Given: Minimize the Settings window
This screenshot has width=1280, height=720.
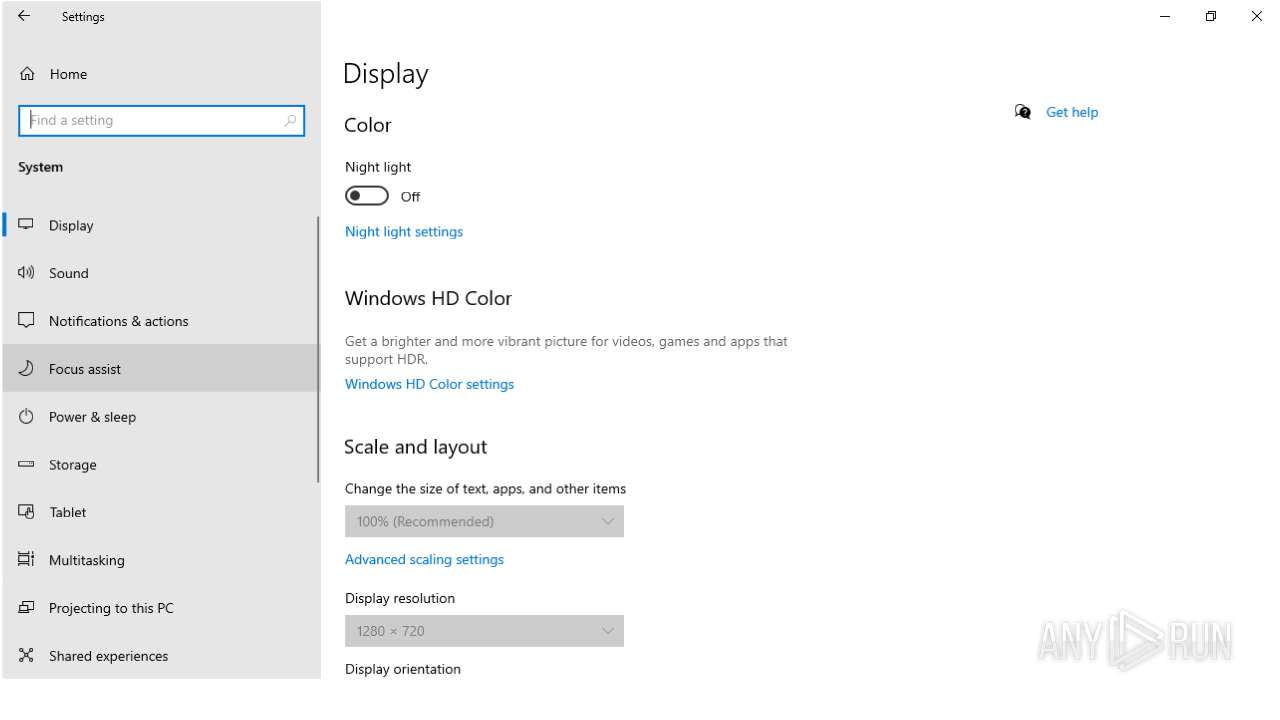Looking at the screenshot, I should coord(1165,16).
